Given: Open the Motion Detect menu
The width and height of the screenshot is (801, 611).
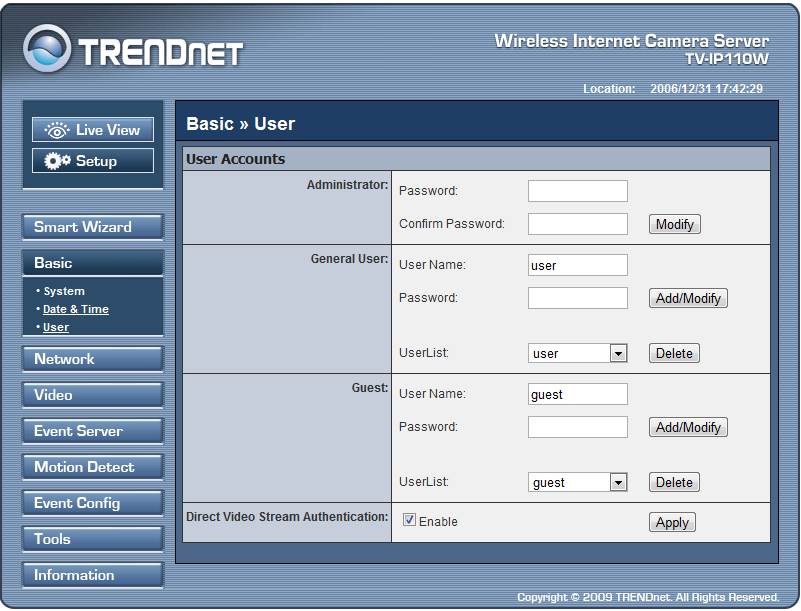Looking at the screenshot, I should [92, 467].
